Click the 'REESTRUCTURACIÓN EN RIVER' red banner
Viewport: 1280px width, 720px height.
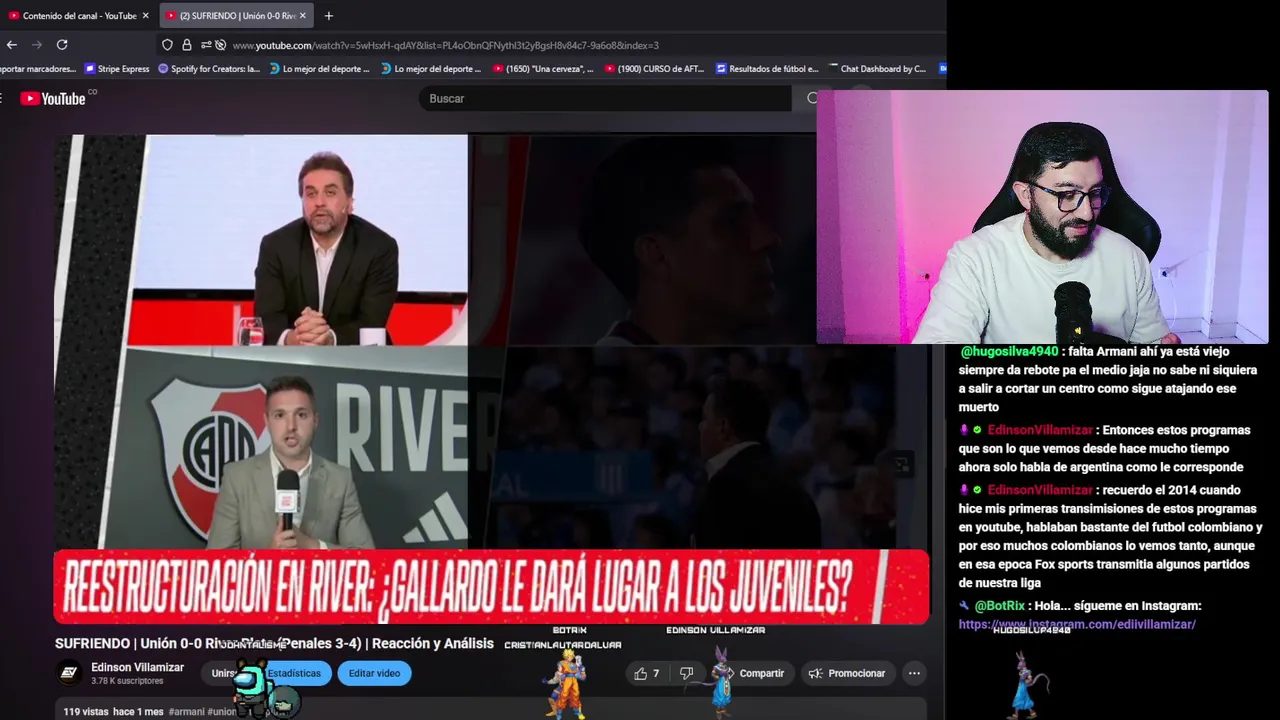491,586
